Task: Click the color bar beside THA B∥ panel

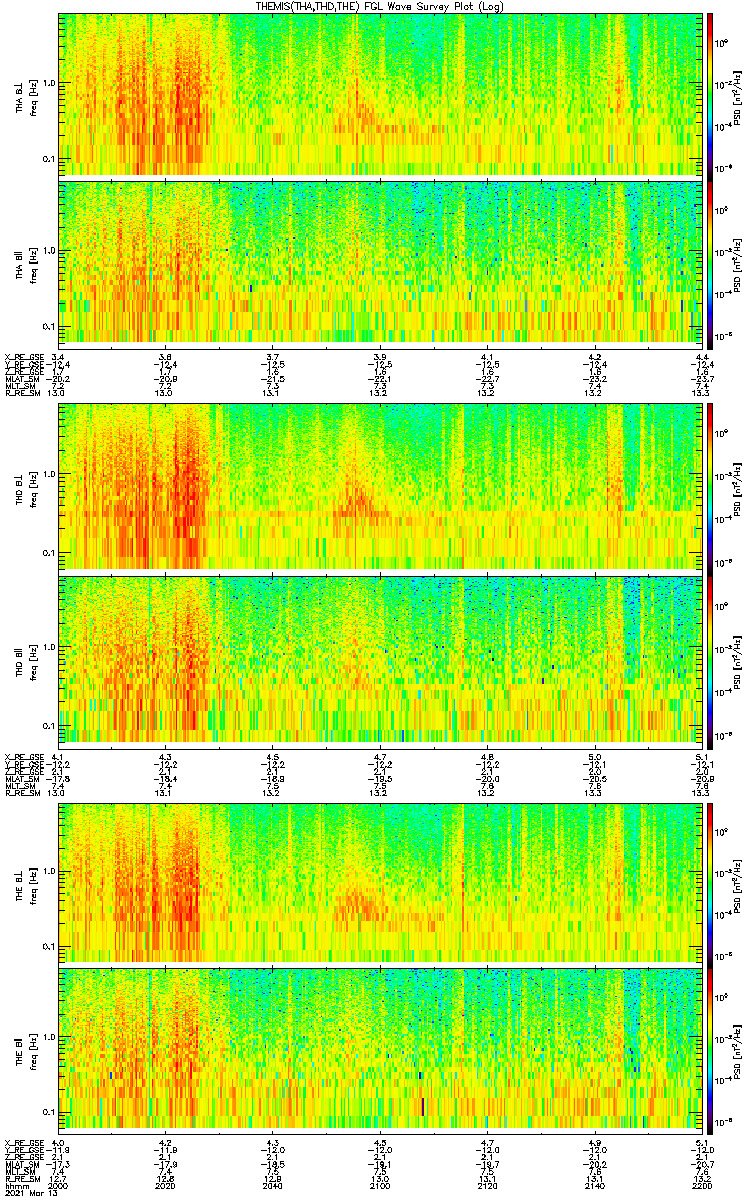Action: [x=710, y=263]
